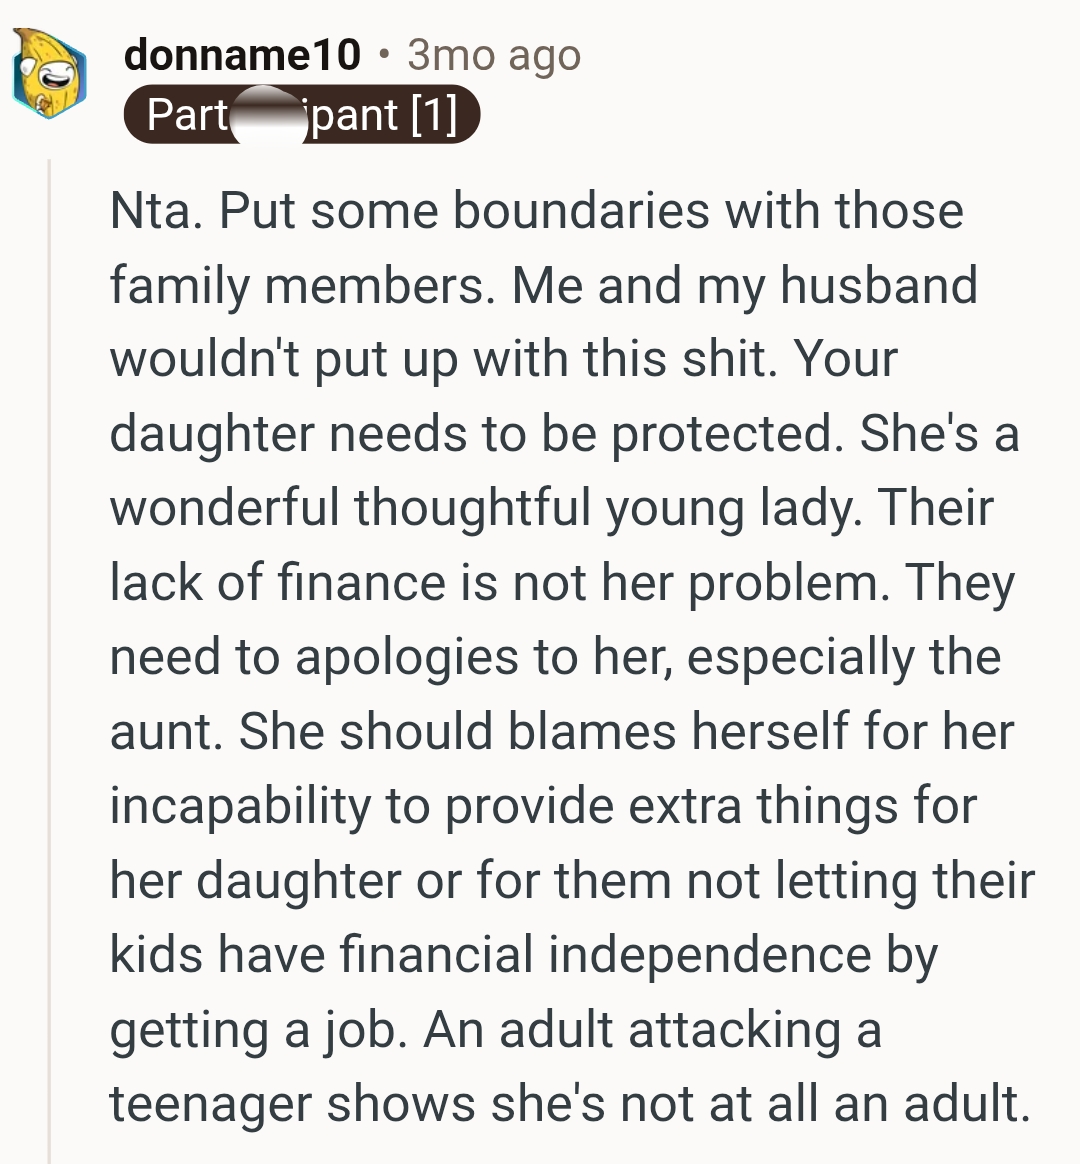Click the word 'boundaries' in the comment
This screenshot has width=1080, height=1164.
tap(581, 211)
